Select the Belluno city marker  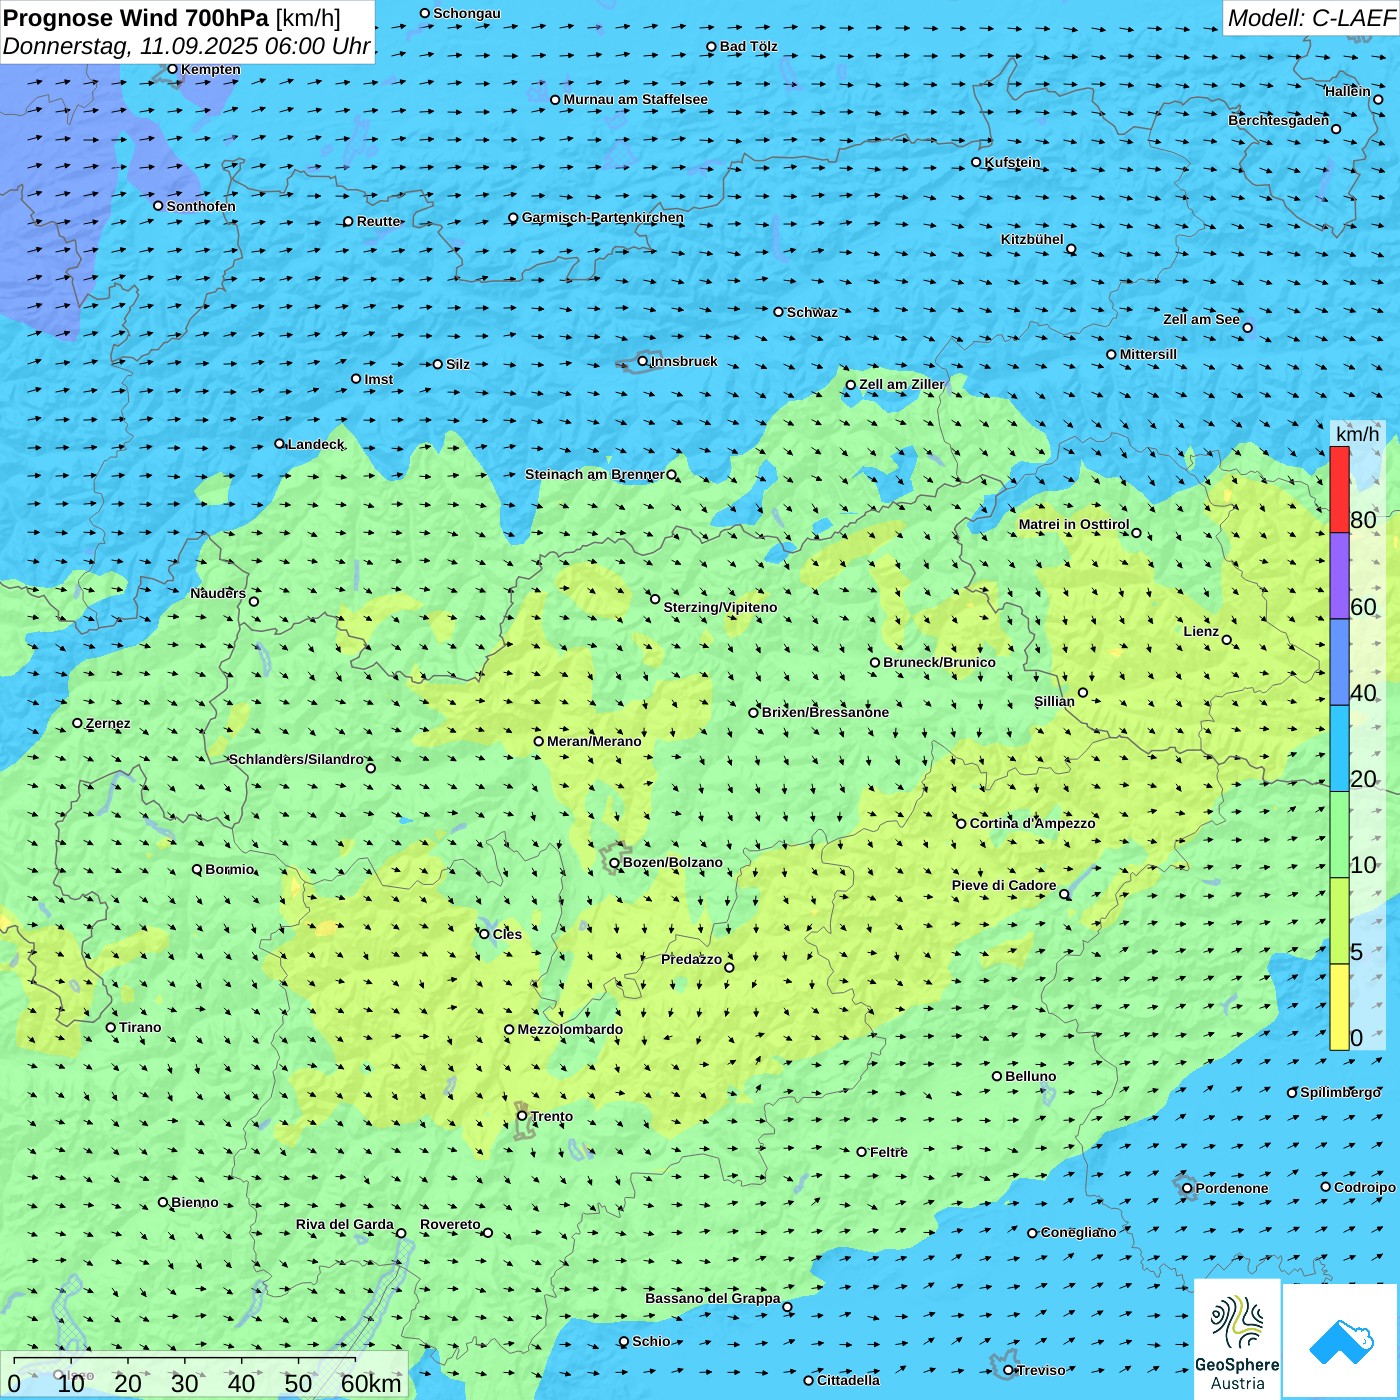(x=997, y=1076)
